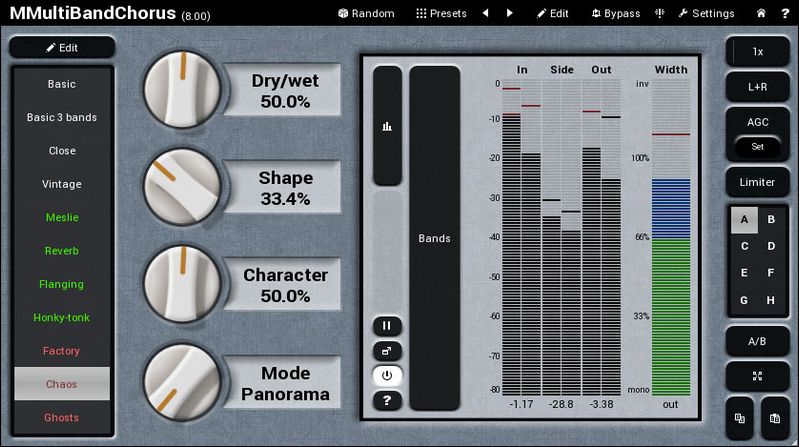Viewport: 800px width, 447px height.
Task: Click the Out level meter
Action: [x=602, y=237]
